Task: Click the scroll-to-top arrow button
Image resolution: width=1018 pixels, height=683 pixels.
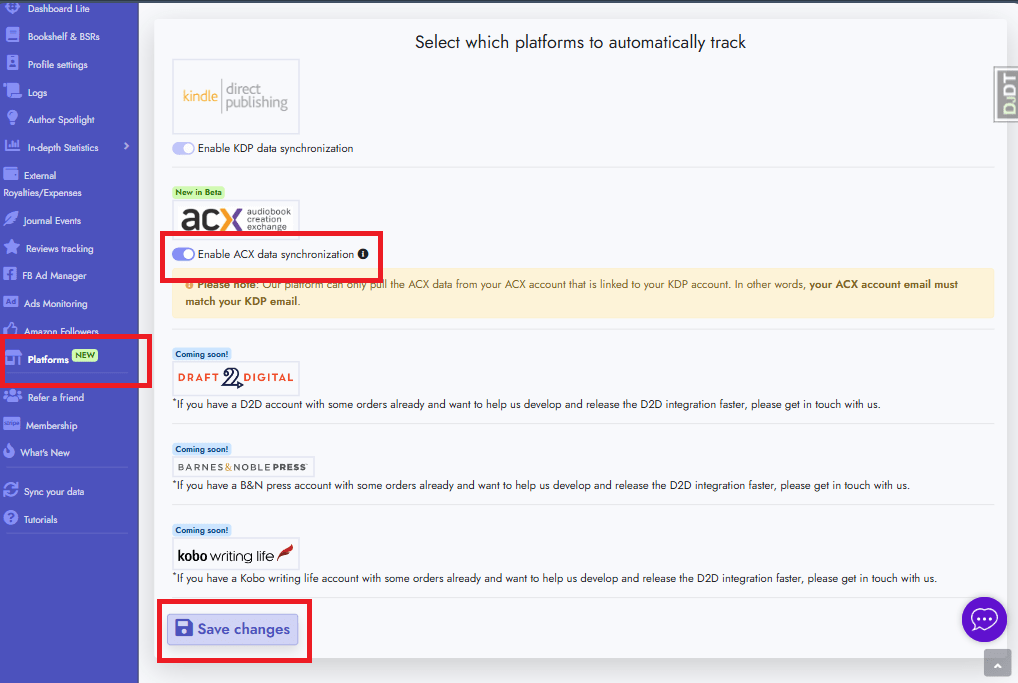Action: click(997, 664)
